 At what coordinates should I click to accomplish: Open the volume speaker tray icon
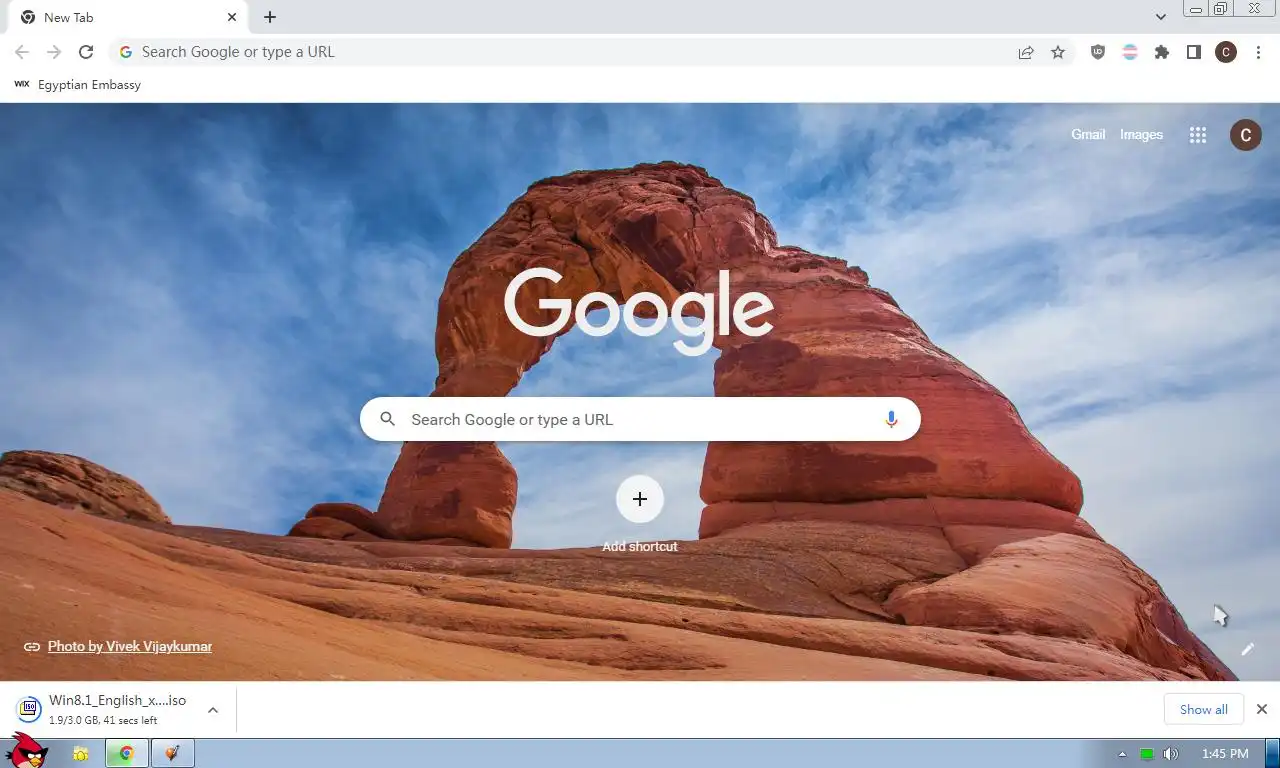point(1171,754)
